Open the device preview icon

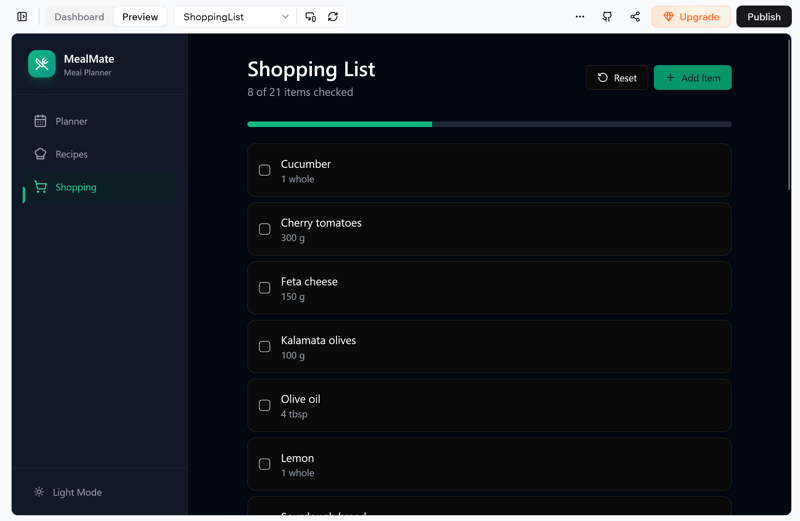[311, 17]
